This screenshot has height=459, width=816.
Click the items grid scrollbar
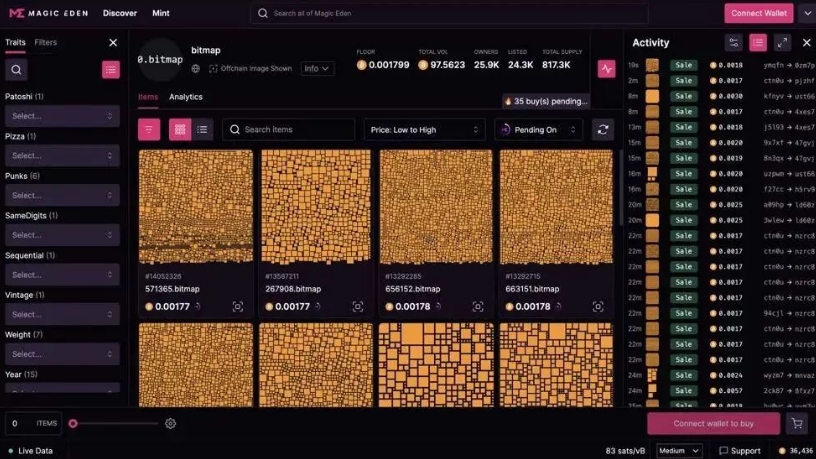pyautogui.click(x=620, y=188)
